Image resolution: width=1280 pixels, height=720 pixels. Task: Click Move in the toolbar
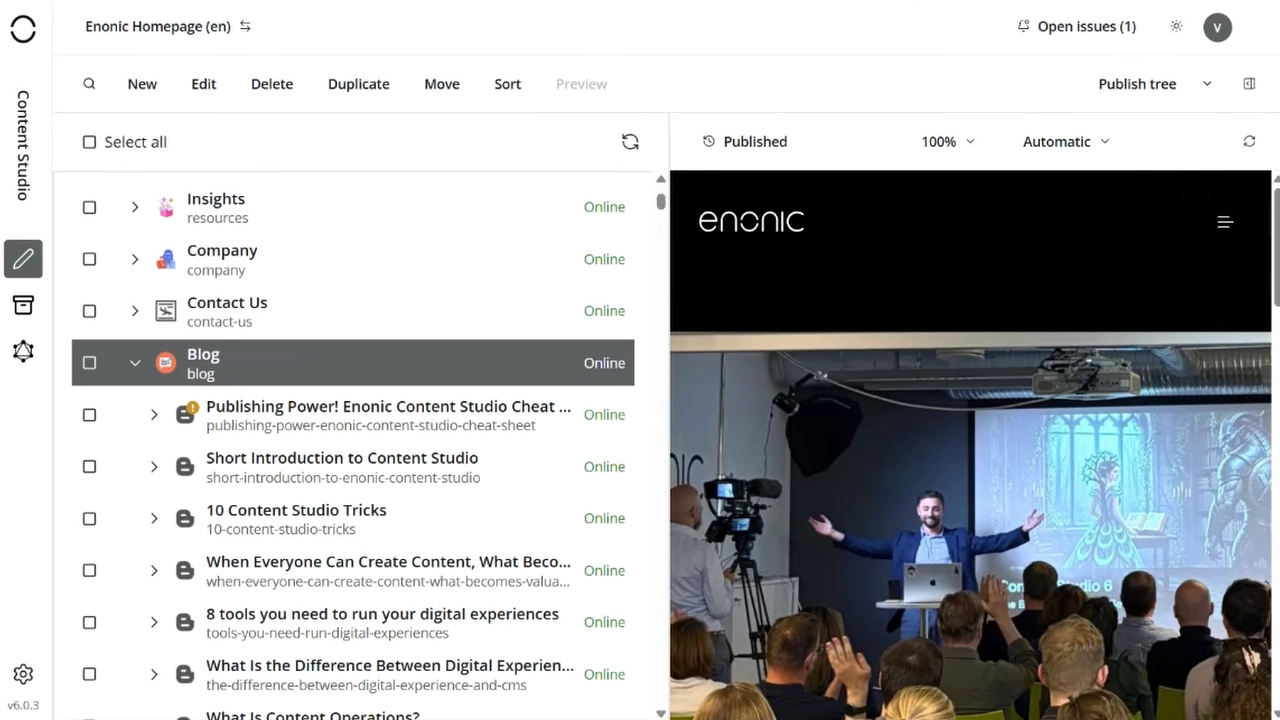pyautogui.click(x=442, y=84)
